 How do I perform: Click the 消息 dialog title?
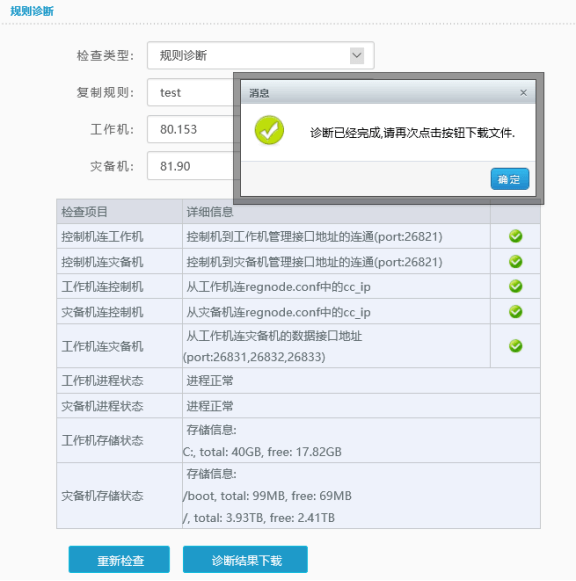click(x=259, y=93)
